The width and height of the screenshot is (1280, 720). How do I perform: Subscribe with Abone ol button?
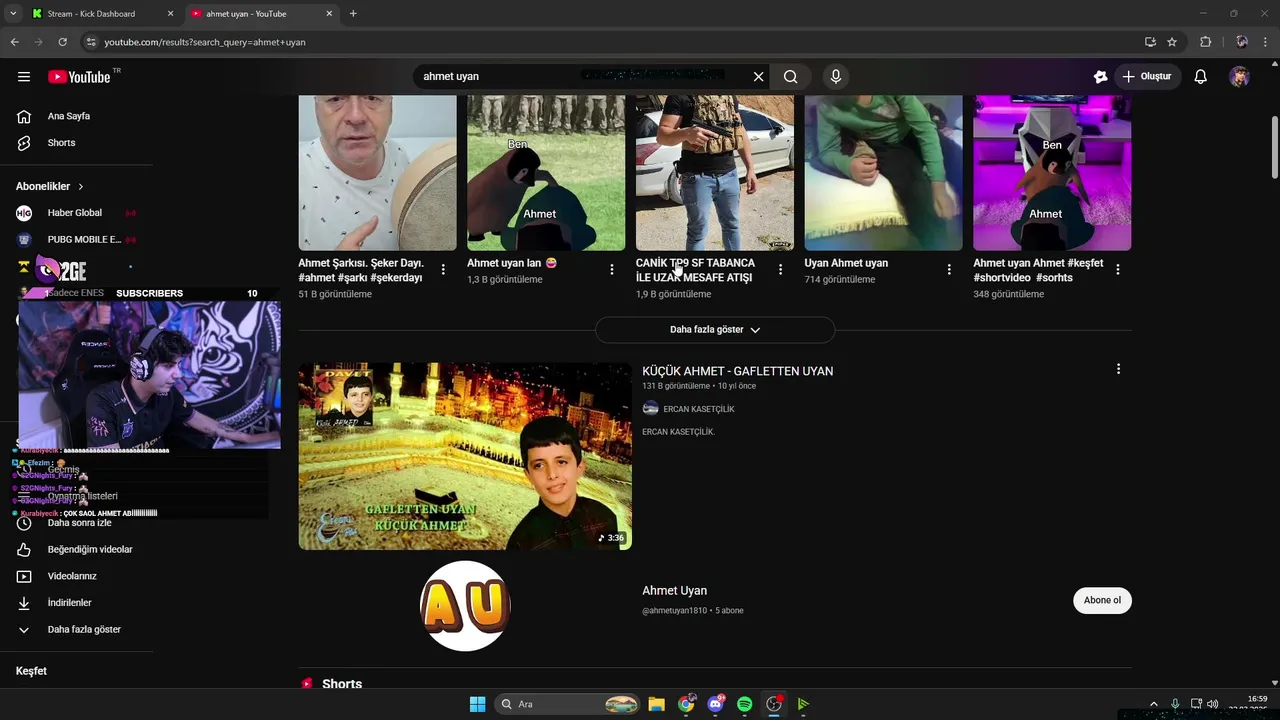click(x=1102, y=600)
